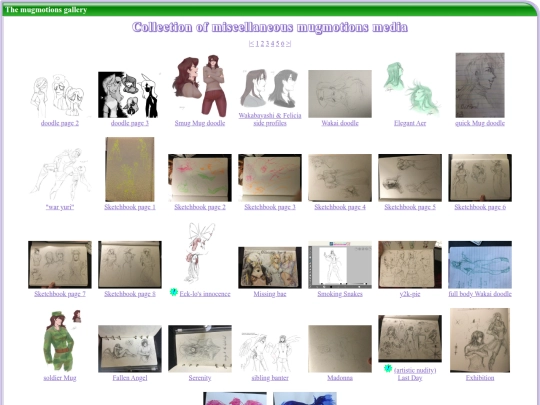Open the Fallen Angel link
540x405 pixels.
(130, 378)
